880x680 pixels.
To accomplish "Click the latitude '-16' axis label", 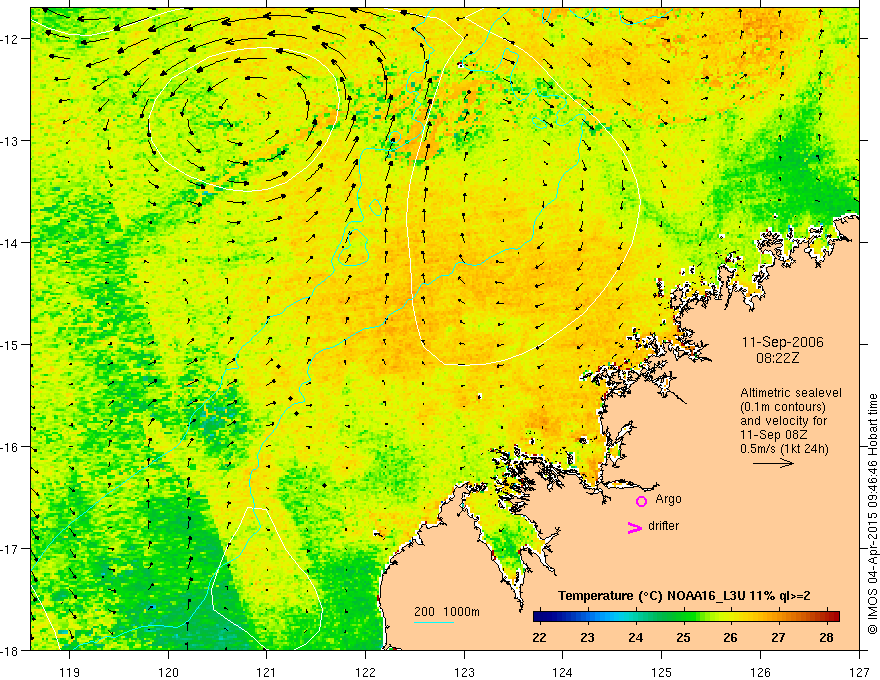I will [x=11, y=447].
